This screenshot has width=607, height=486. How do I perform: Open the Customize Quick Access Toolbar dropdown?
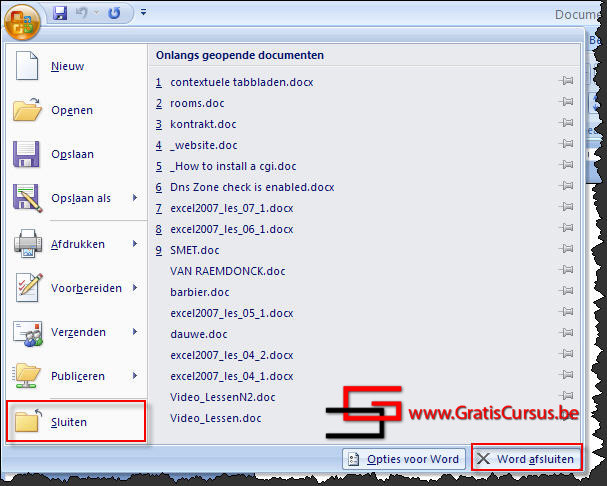pyautogui.click(x=144, y=12)
